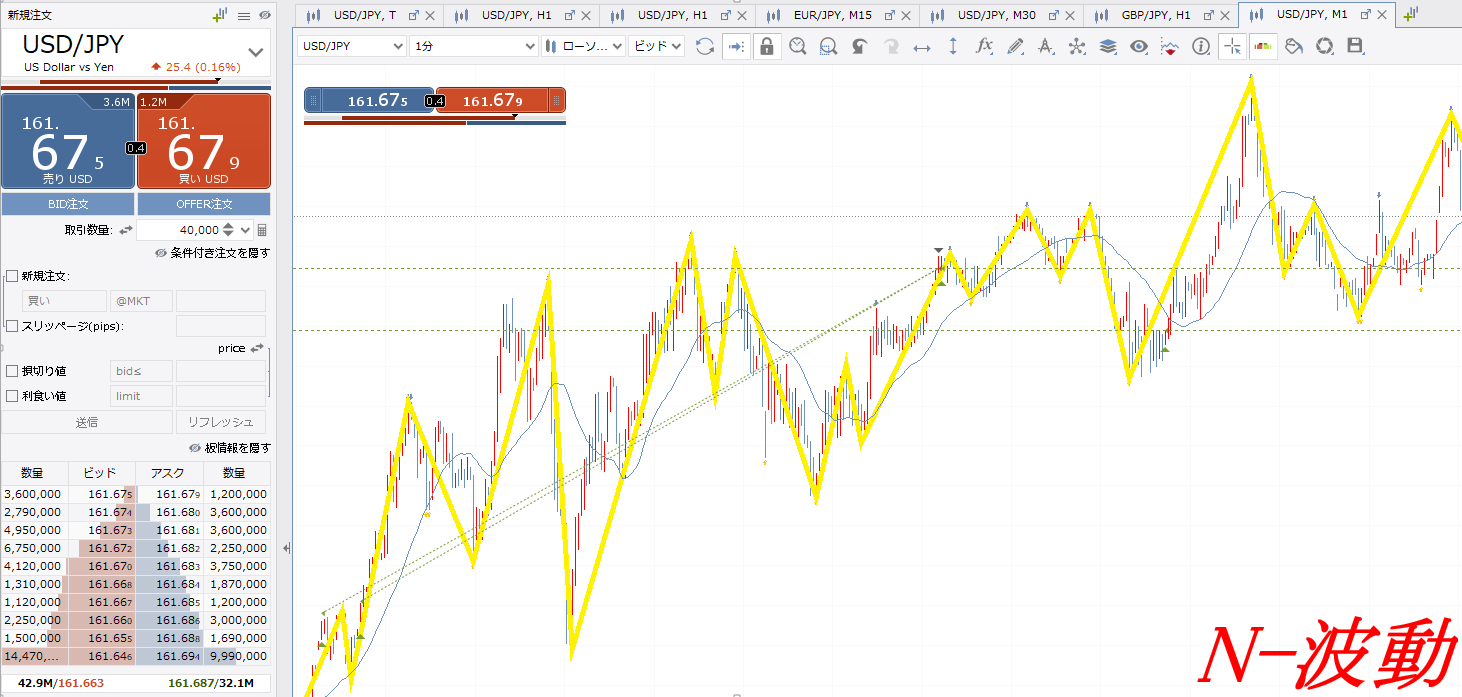1462x697 pixels.
Task: Click swap arrows next to 取引数量
Action: tap(126, 230)
